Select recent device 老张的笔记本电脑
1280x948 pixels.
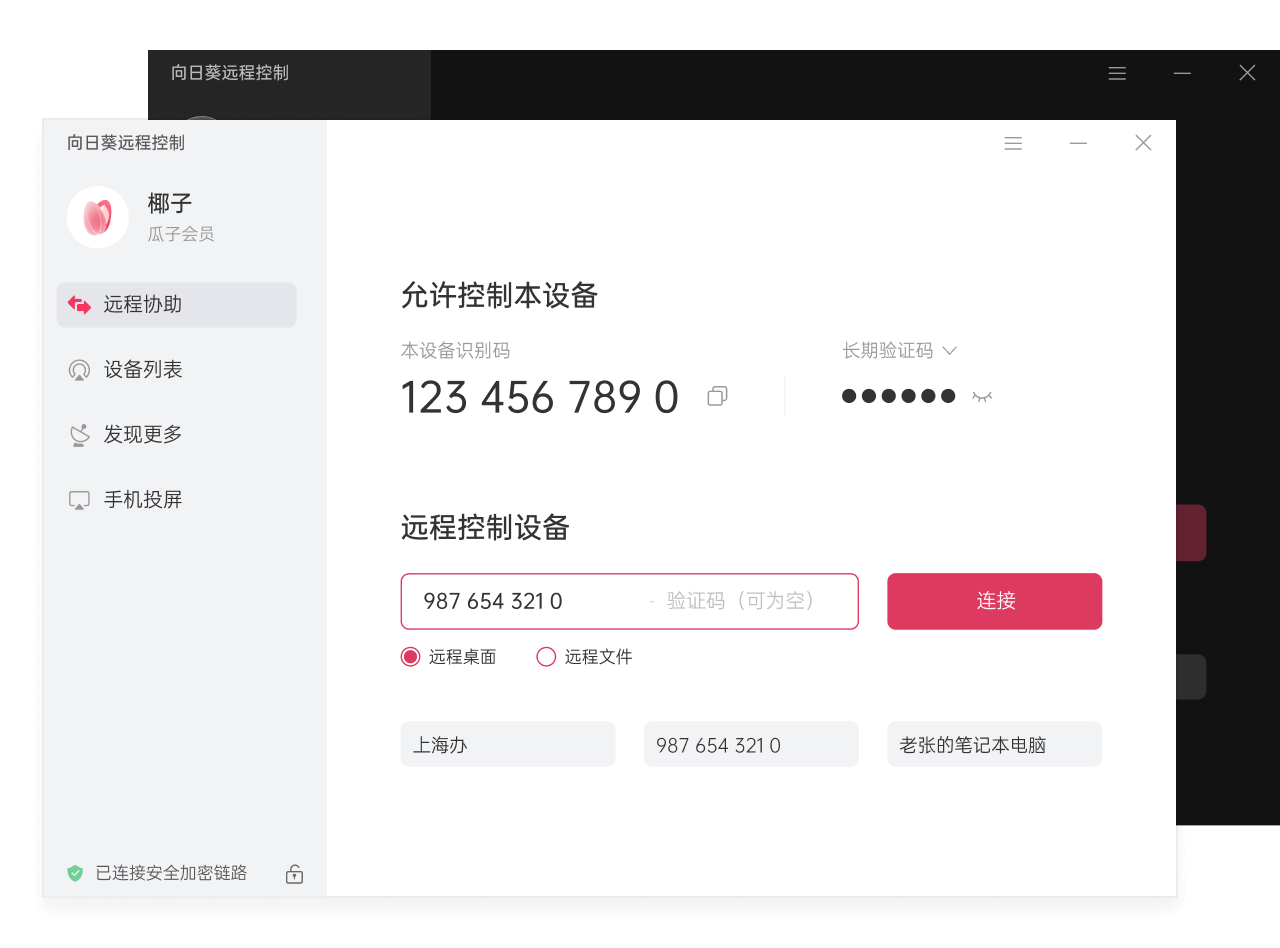pos(994,744)
